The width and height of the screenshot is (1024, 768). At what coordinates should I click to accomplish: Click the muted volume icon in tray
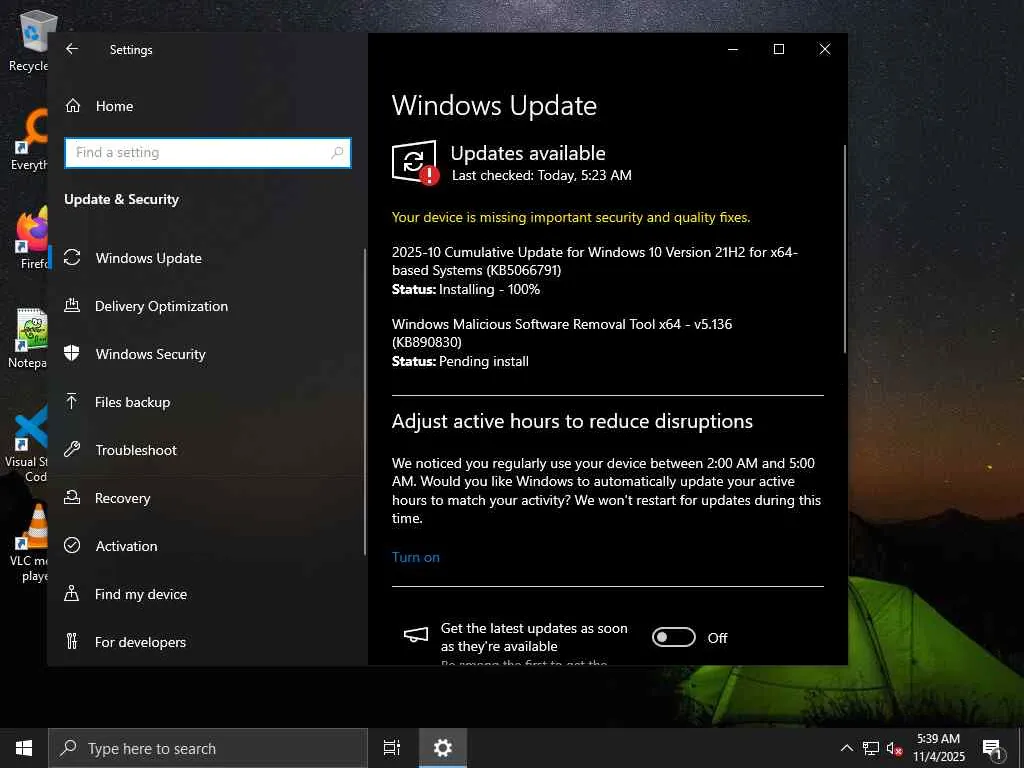(894, 749)
